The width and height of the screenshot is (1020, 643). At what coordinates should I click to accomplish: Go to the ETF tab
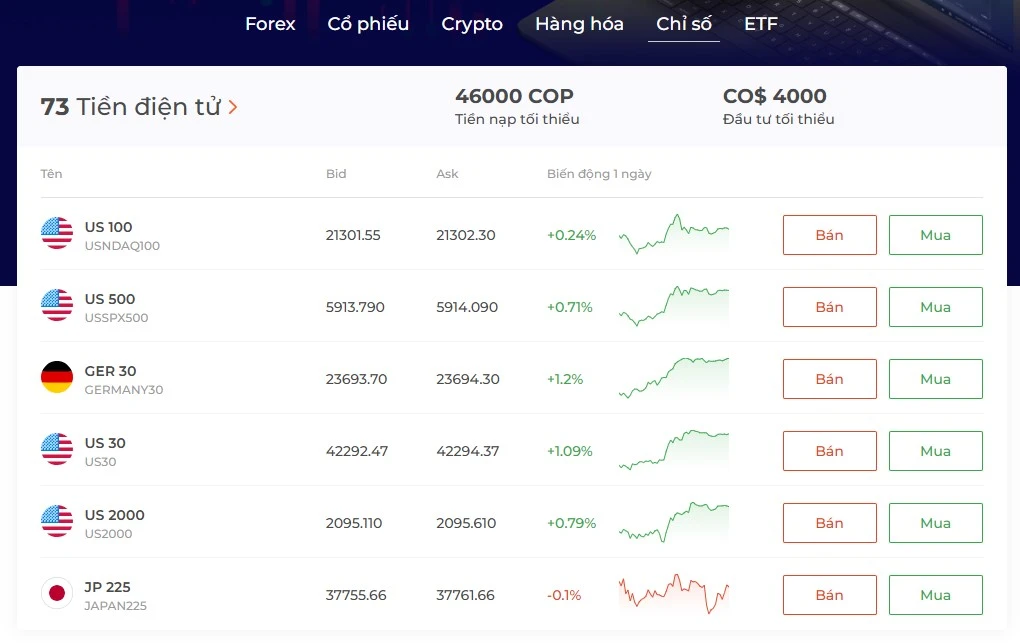[x=761, y=24]
